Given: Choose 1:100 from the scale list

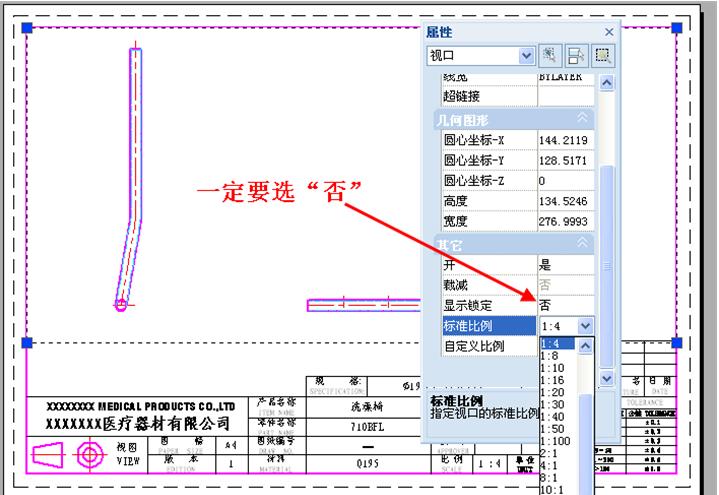Looking at the screenshot, I should pos(557,441).
